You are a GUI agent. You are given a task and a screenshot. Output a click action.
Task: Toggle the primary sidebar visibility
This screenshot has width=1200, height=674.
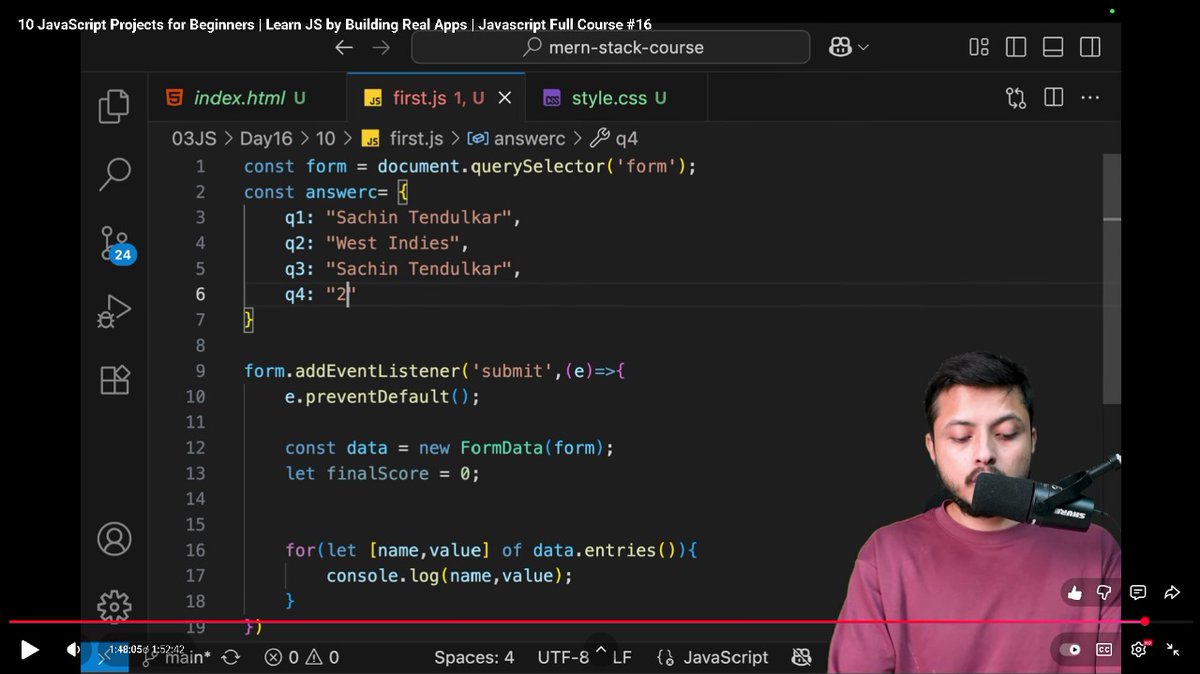[x=1015, y=46]
